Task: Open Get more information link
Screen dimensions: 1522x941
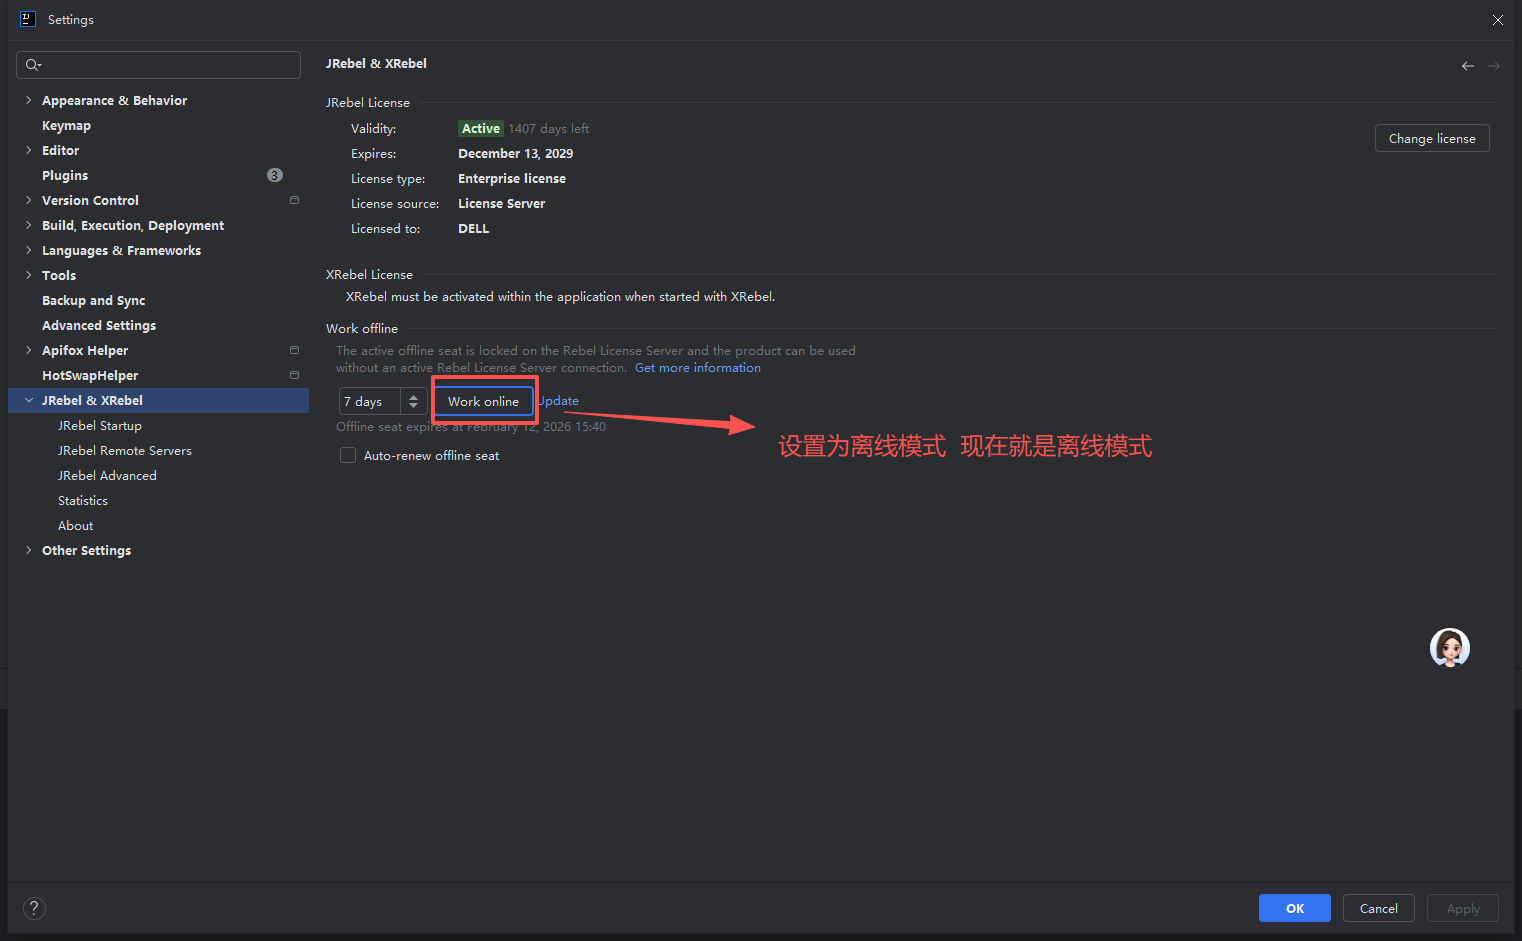Action: pos(698,367)
